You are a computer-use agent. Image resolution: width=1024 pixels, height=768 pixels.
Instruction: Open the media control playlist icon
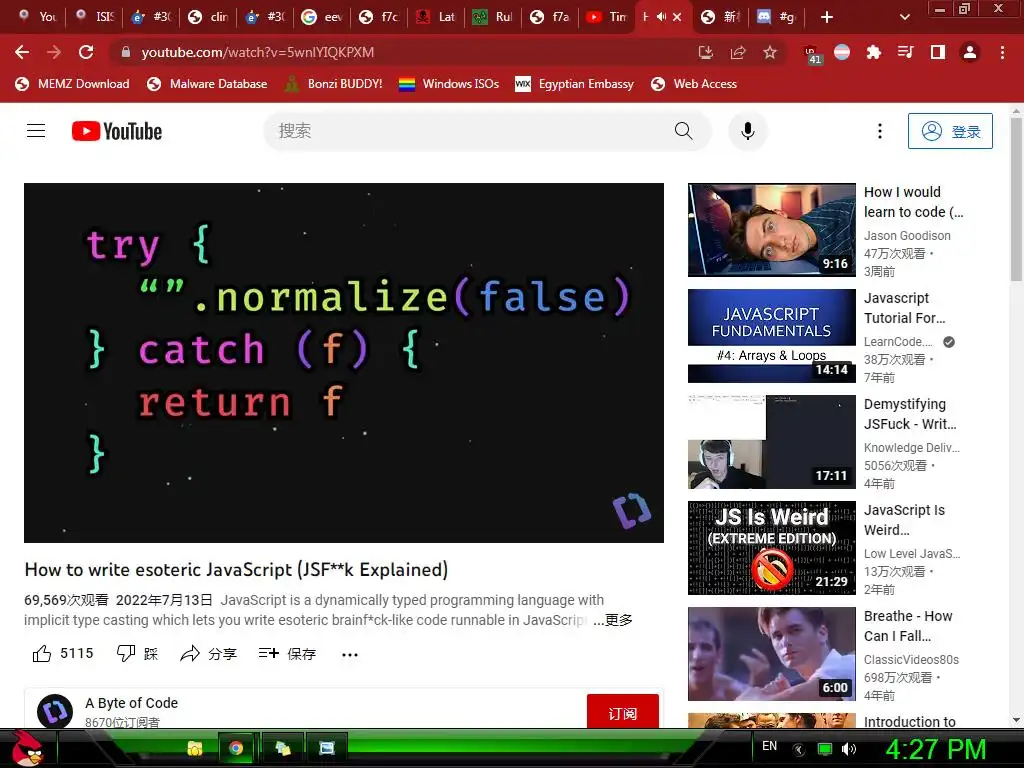tap(905, 52)
